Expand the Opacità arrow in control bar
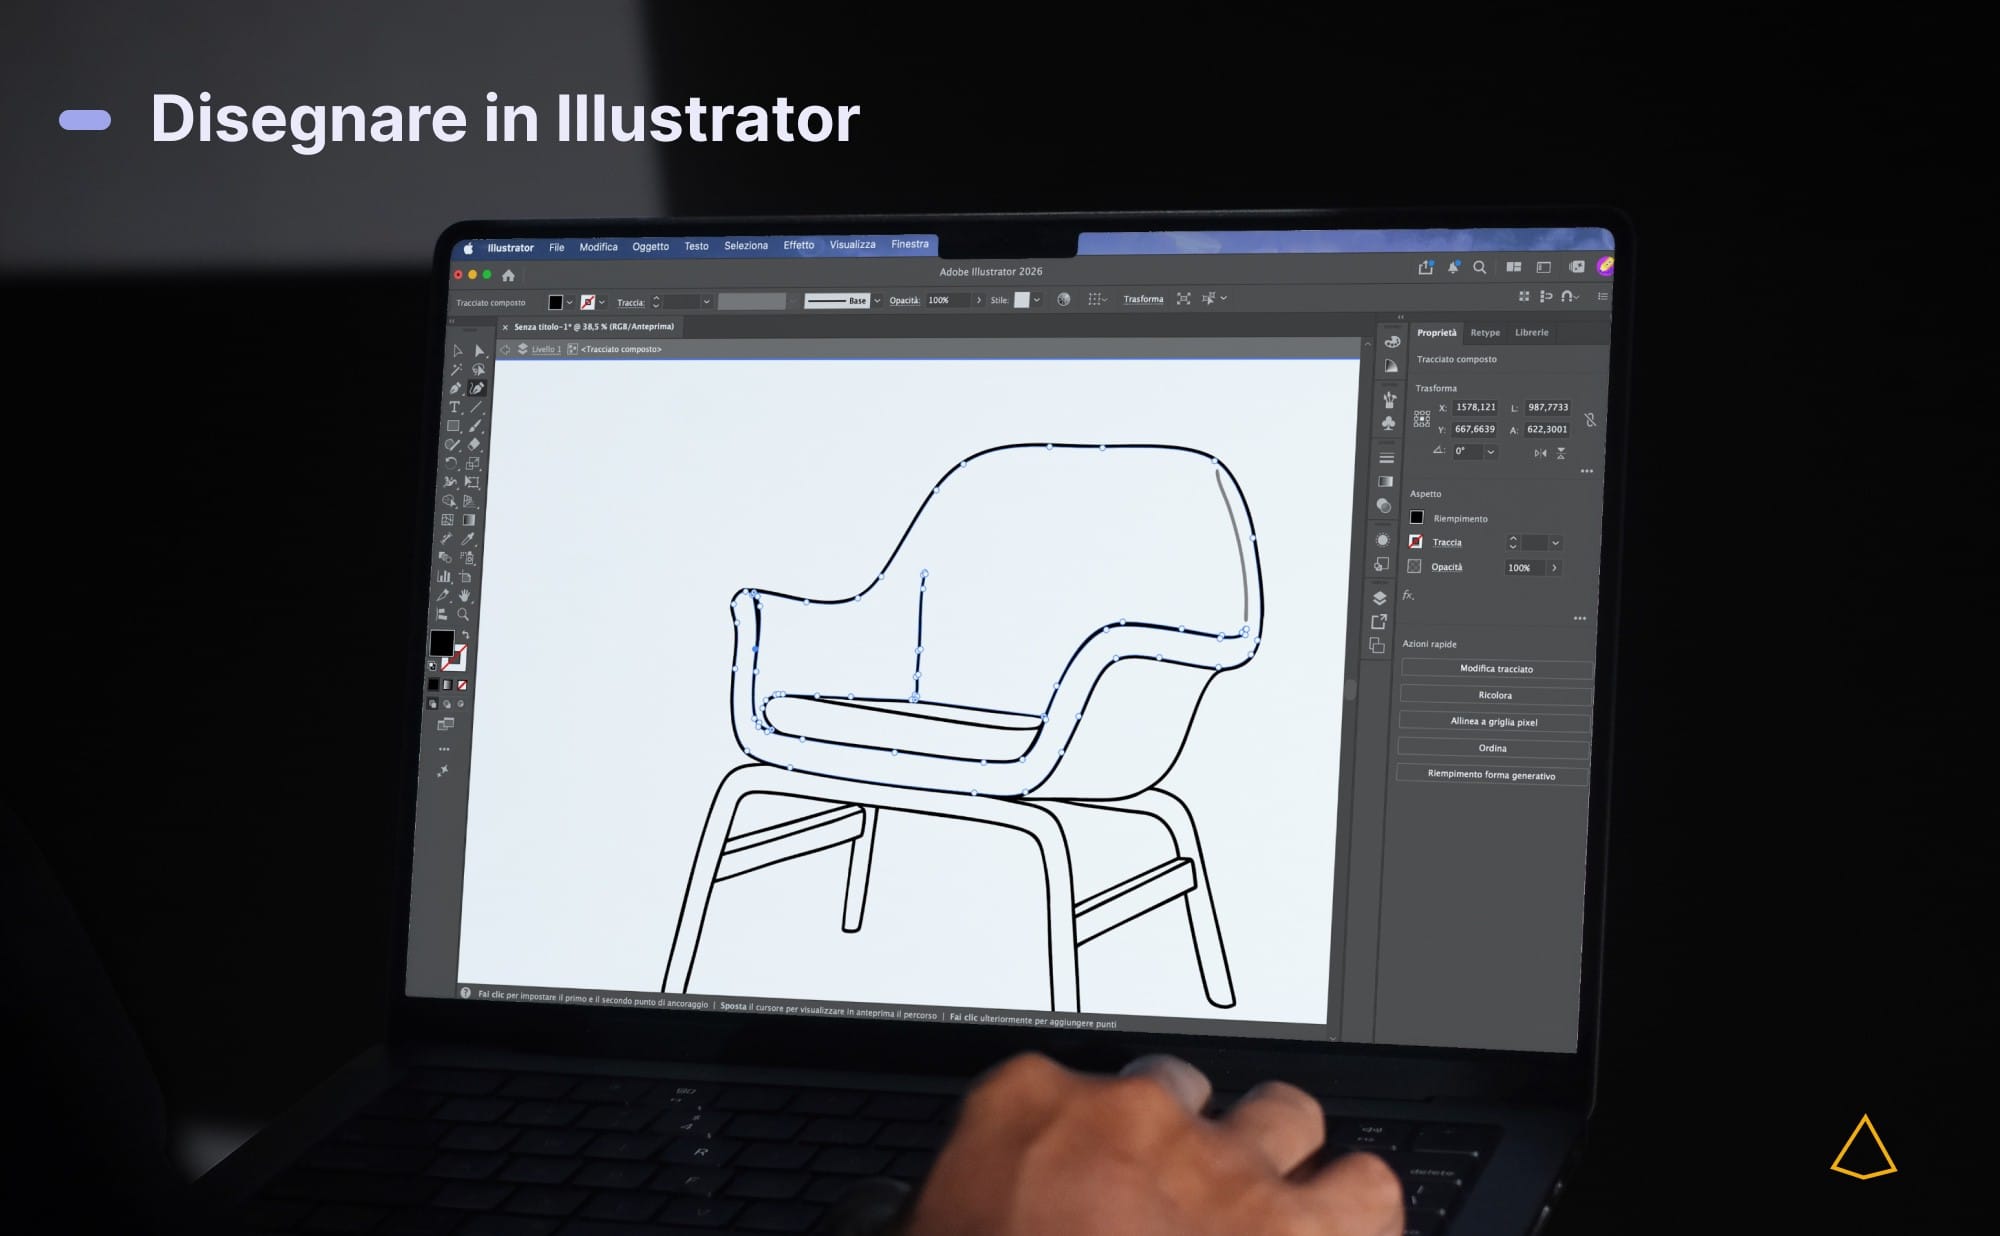Viewport: 2000px width, 1236px height. [978, 300]
